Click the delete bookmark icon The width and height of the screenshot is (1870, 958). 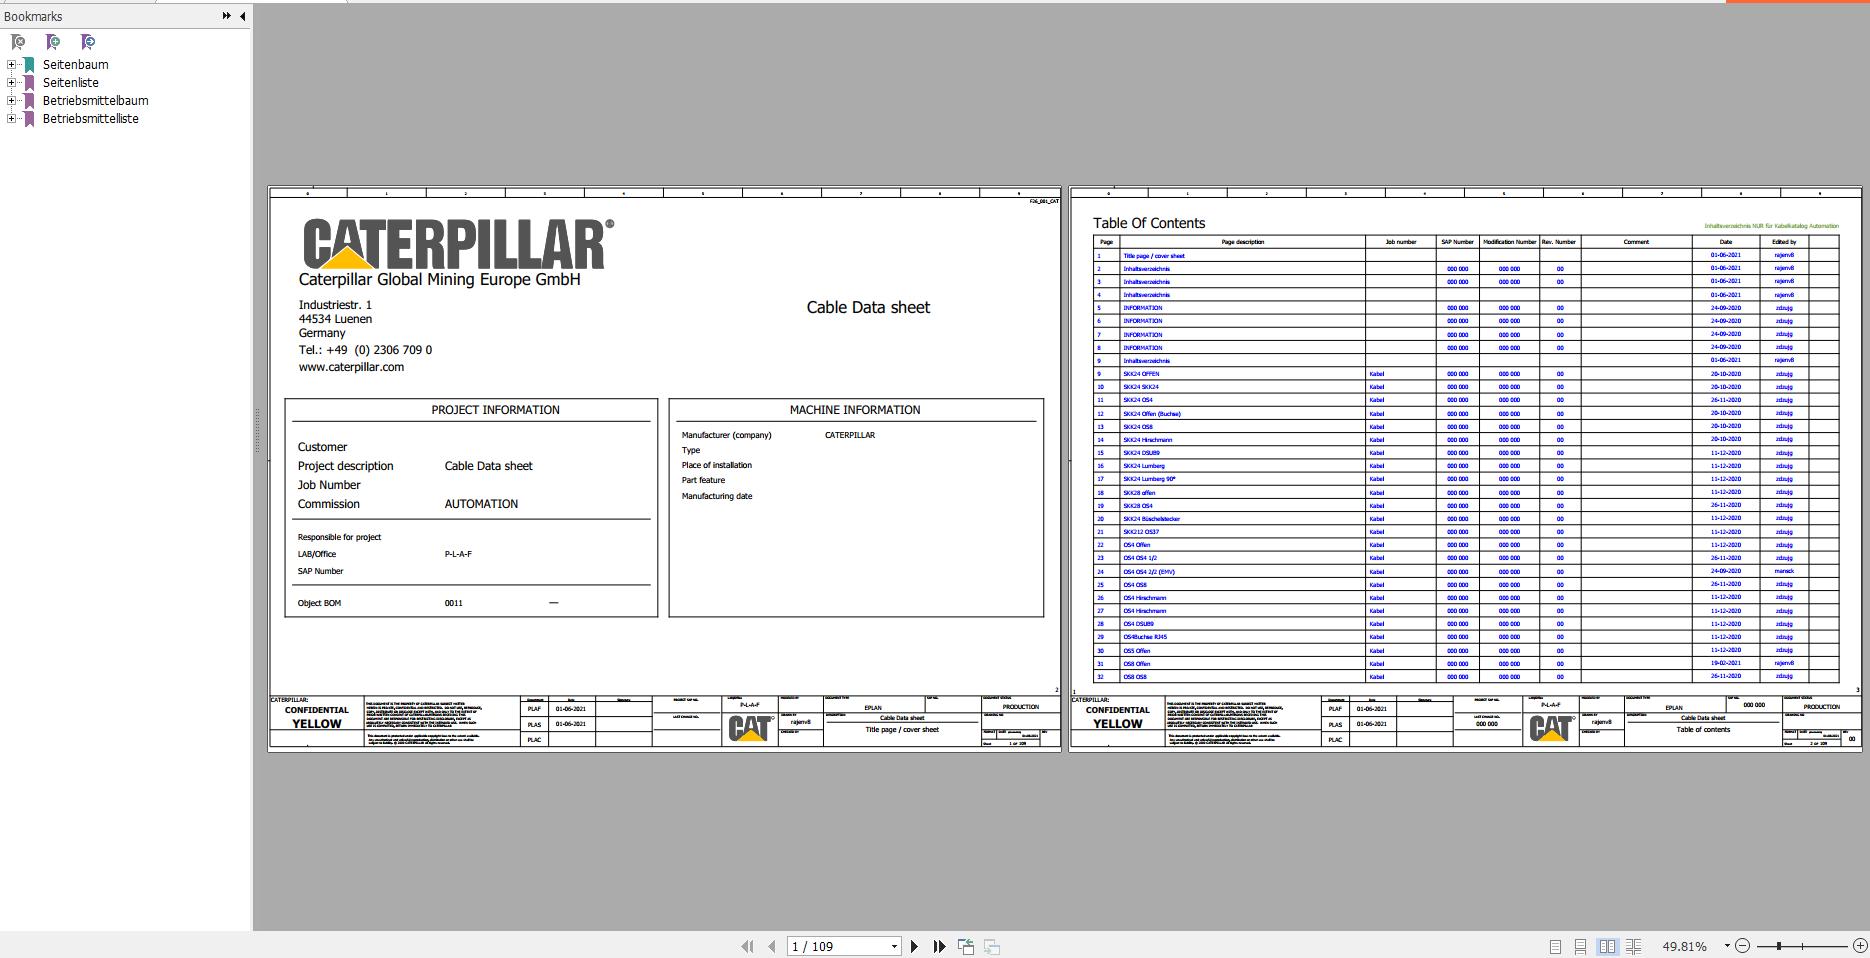click(x=18, y=42)
